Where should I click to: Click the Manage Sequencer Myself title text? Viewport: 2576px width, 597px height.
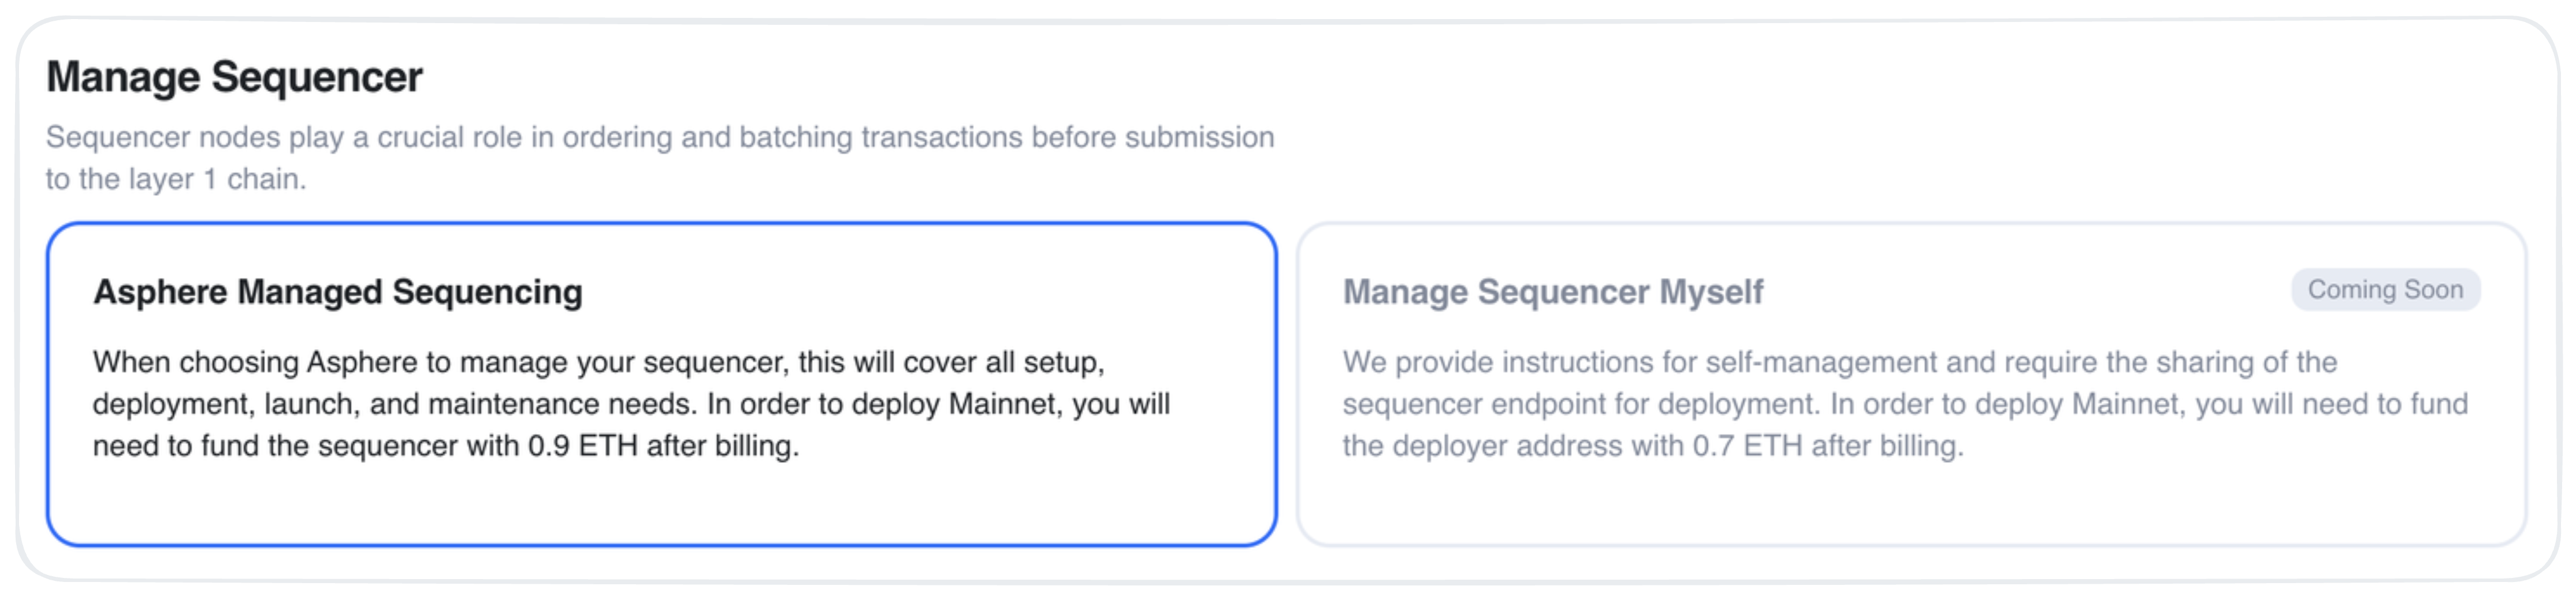point(1553,292)
